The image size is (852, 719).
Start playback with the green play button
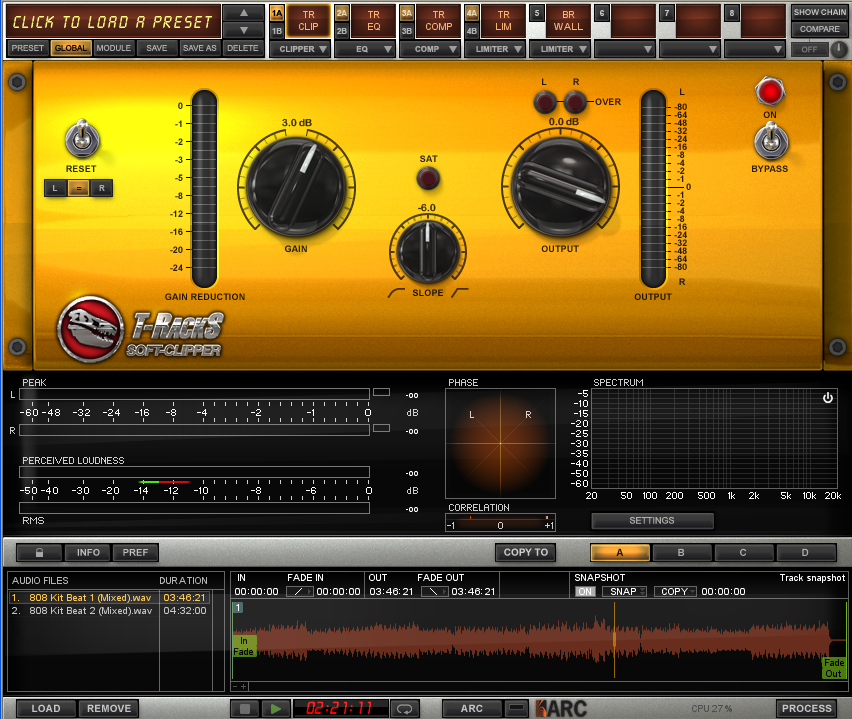[x=275, y=709]
